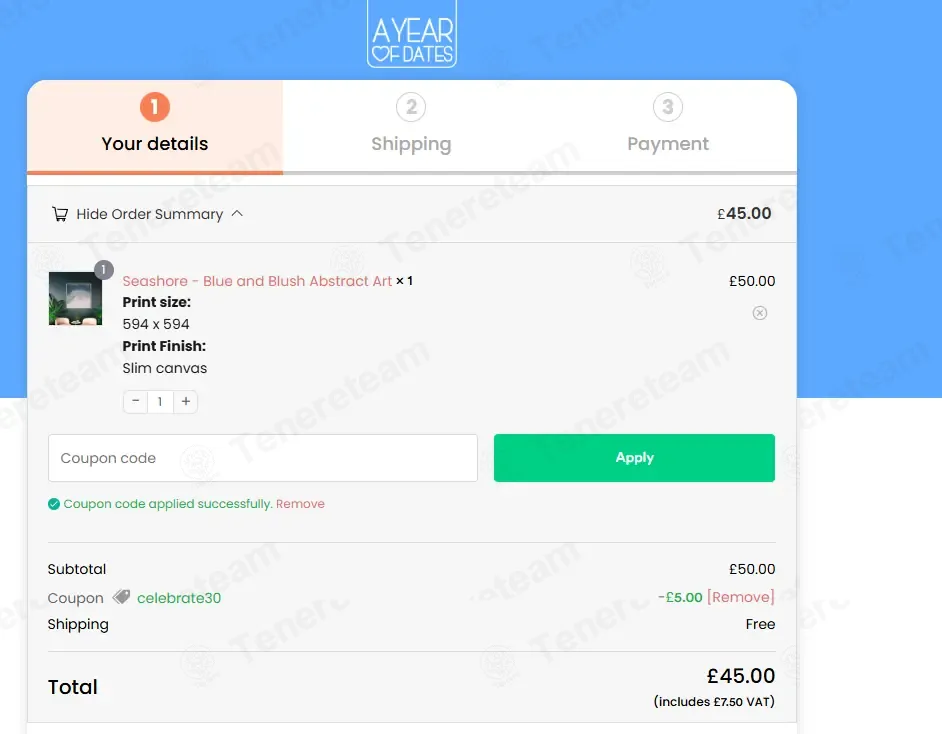Increase quantity with plus button
The height and width of the screenshot is (734, 942).
(186, 401)
